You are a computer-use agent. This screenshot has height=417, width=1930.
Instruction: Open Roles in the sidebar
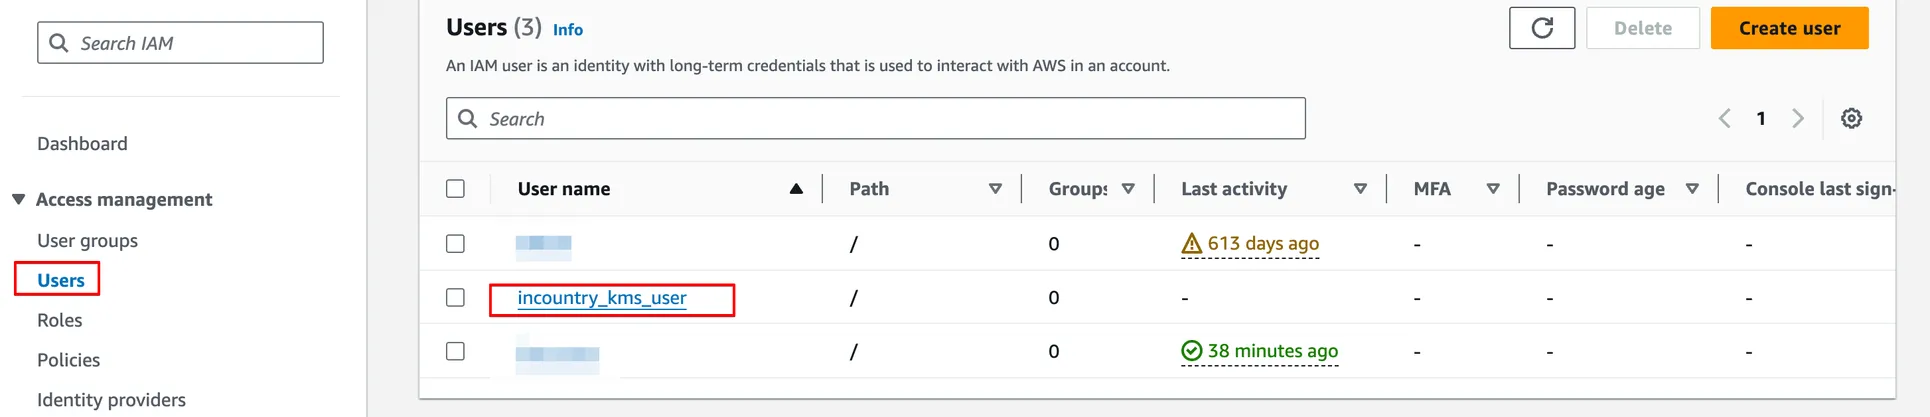(x=60, y=320)
